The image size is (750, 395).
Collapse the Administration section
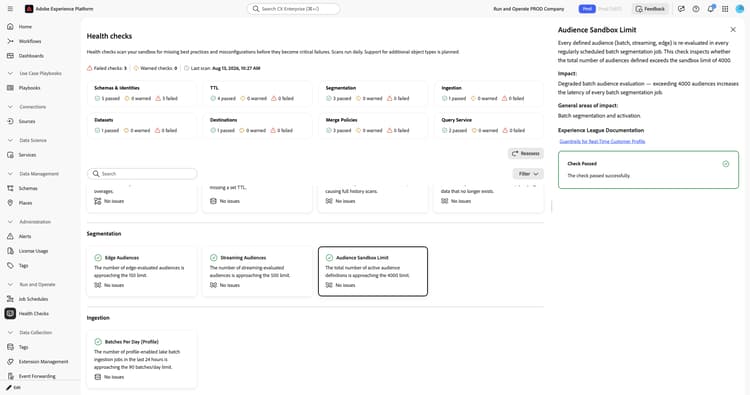tap(10, 222)
